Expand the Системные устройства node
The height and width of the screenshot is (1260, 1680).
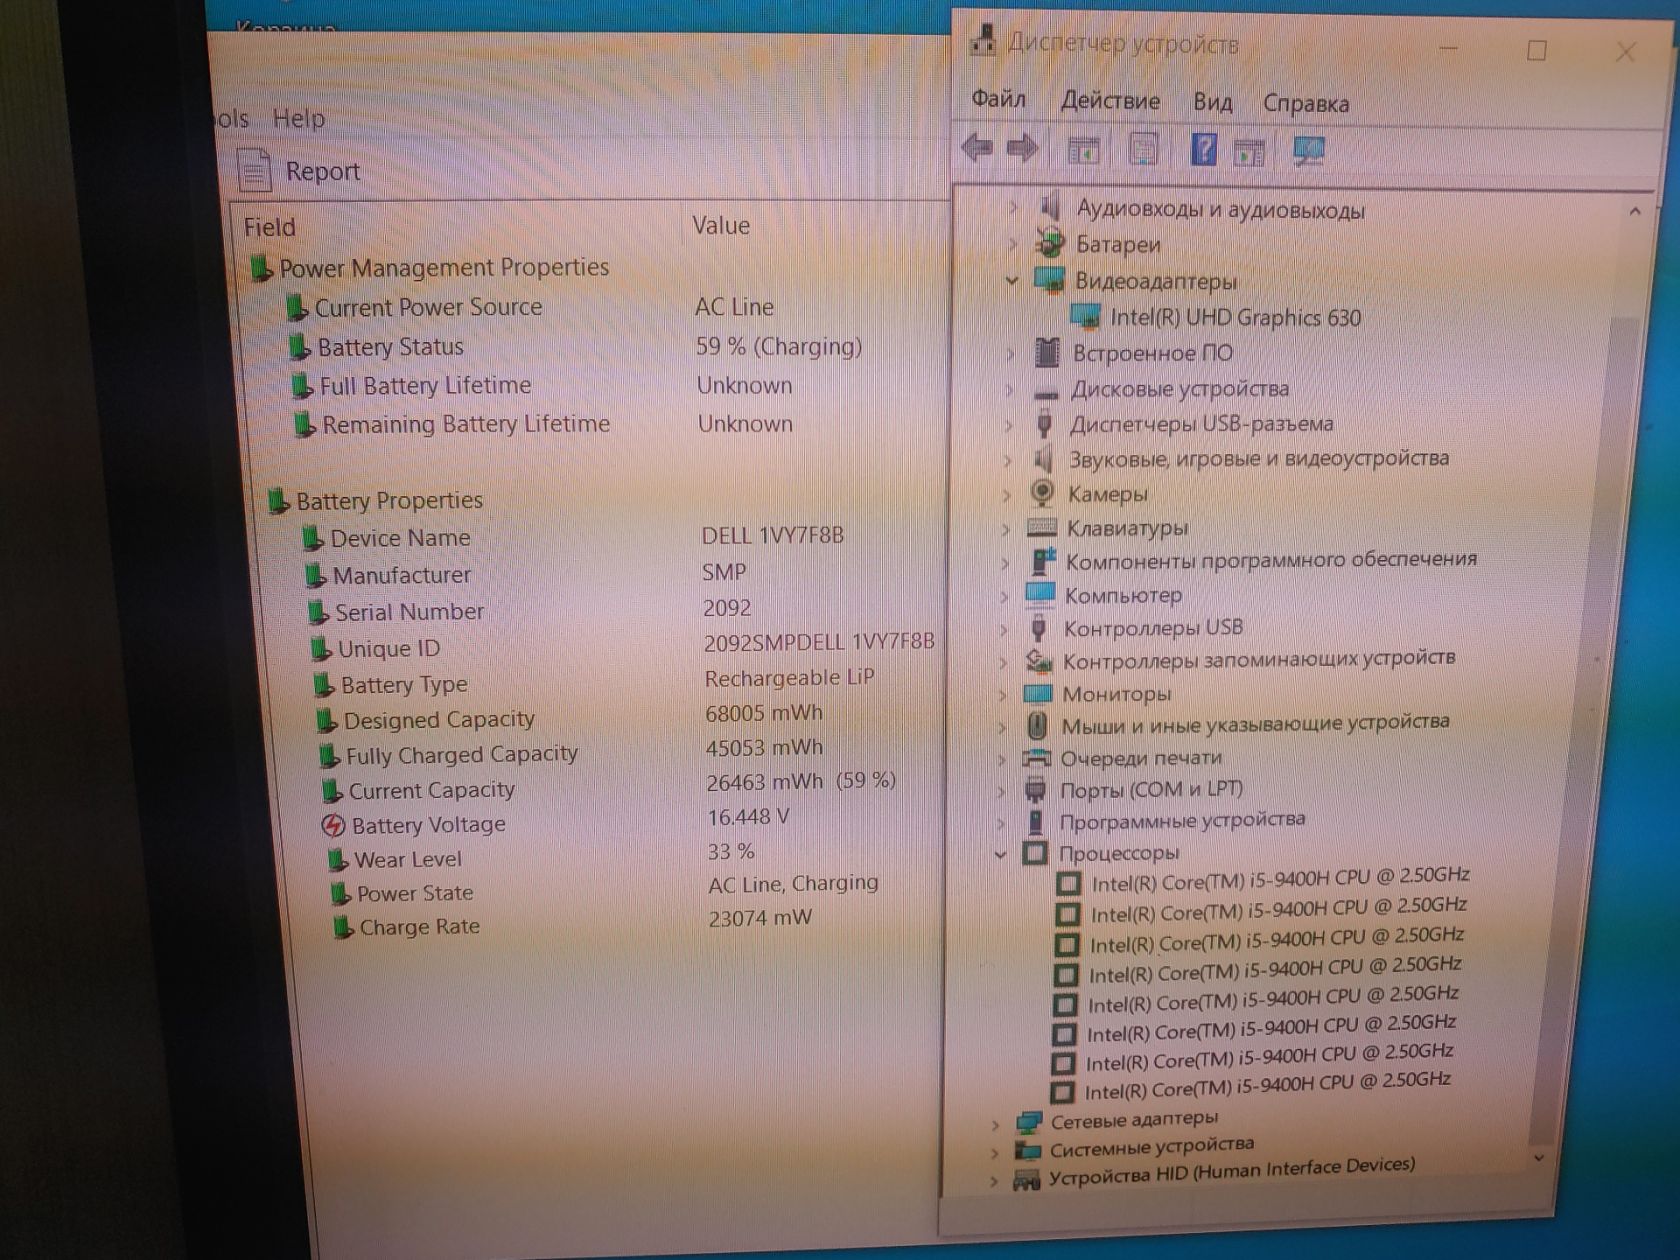coord(994,1152)
